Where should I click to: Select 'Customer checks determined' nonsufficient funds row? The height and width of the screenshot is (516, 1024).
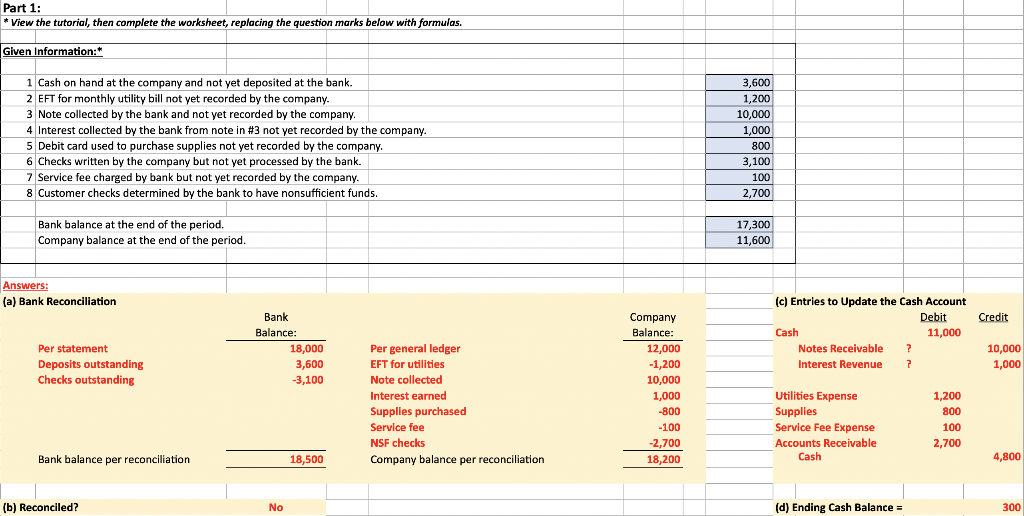208,193
